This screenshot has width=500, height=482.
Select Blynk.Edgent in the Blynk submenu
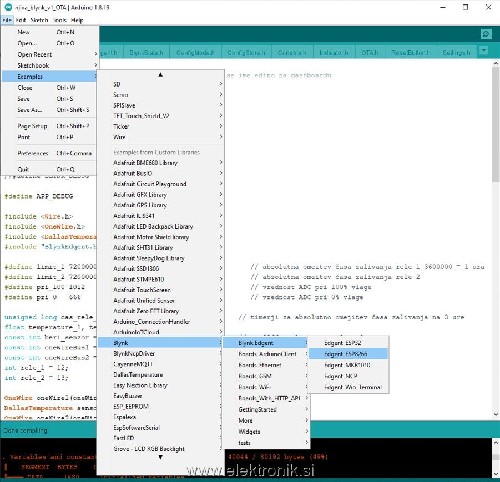266,343
